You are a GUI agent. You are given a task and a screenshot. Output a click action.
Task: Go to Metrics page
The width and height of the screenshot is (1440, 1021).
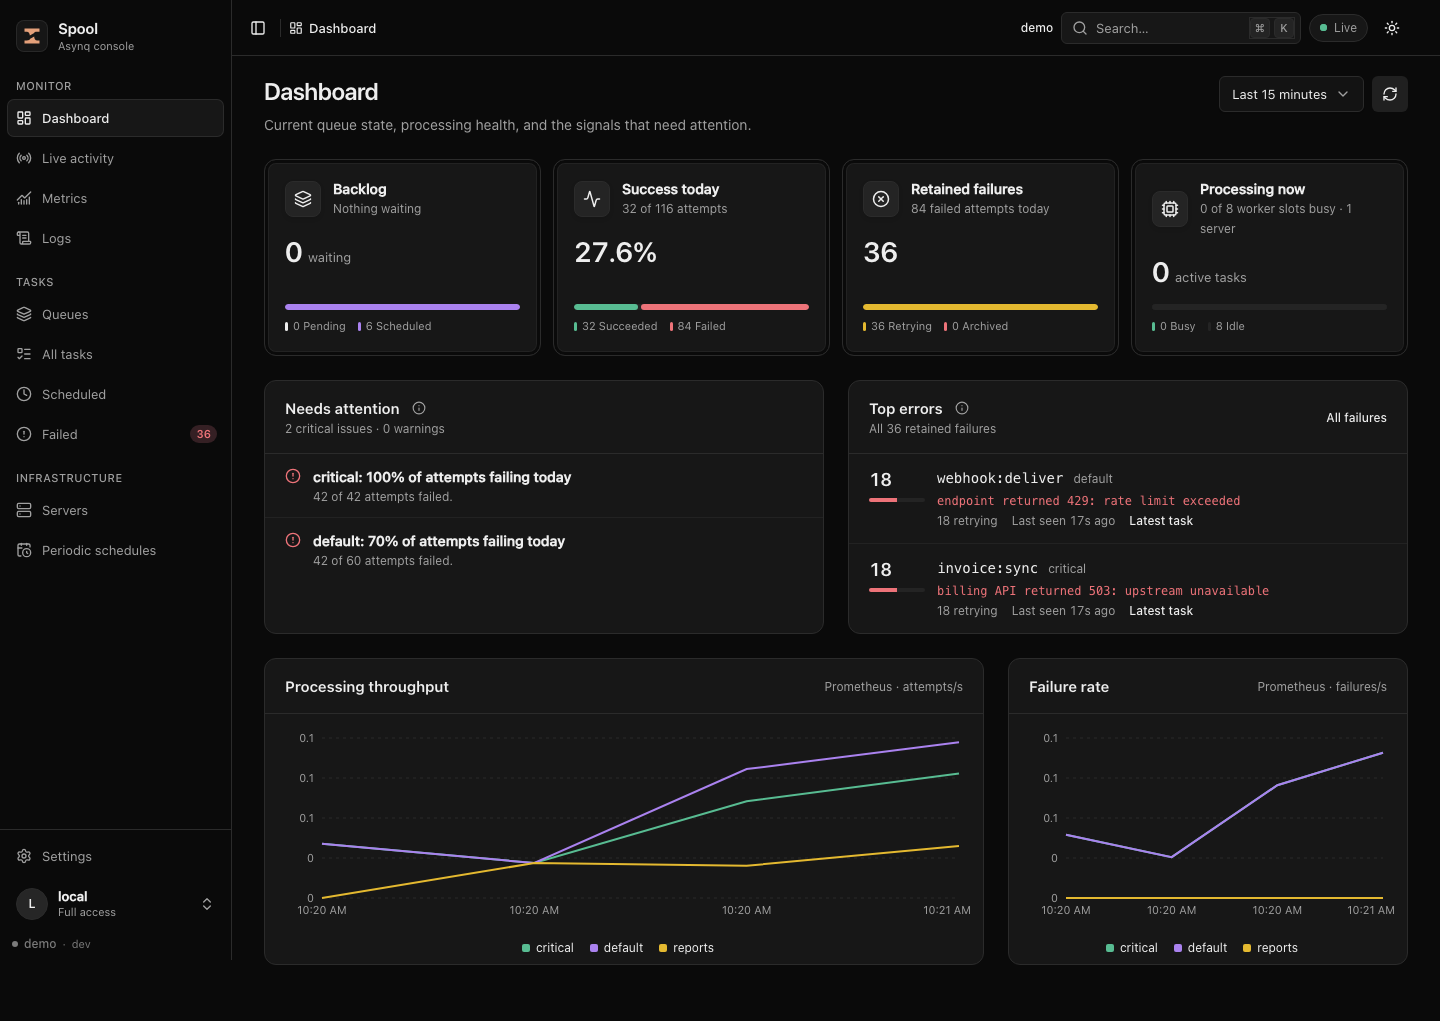[x=116, y=198]
